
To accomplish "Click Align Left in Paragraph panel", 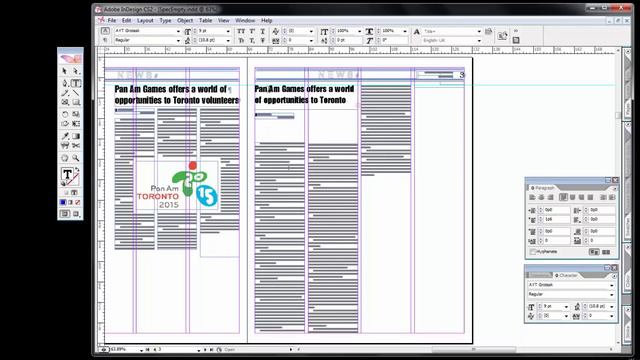I will tap(532, 198).
